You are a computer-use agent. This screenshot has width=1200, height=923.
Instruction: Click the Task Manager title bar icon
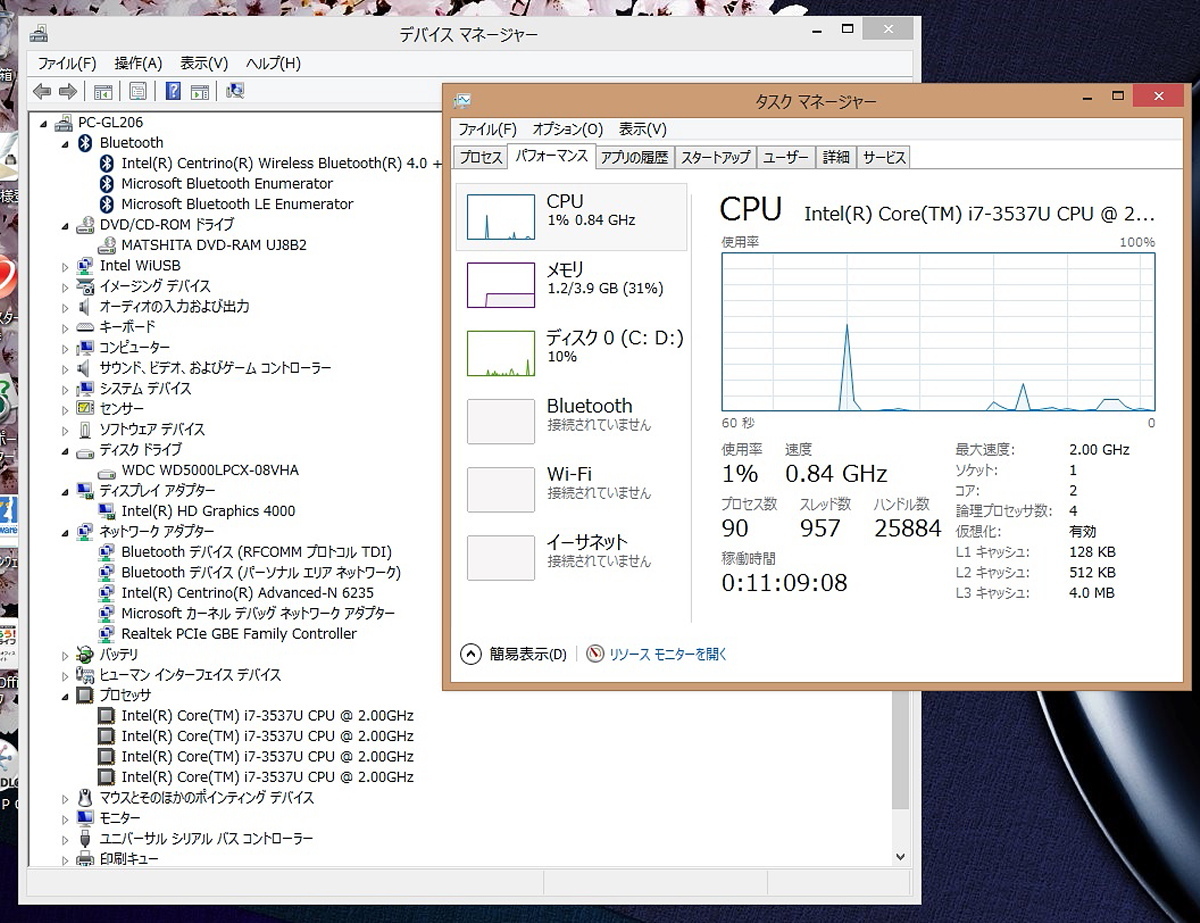(462, 101)
